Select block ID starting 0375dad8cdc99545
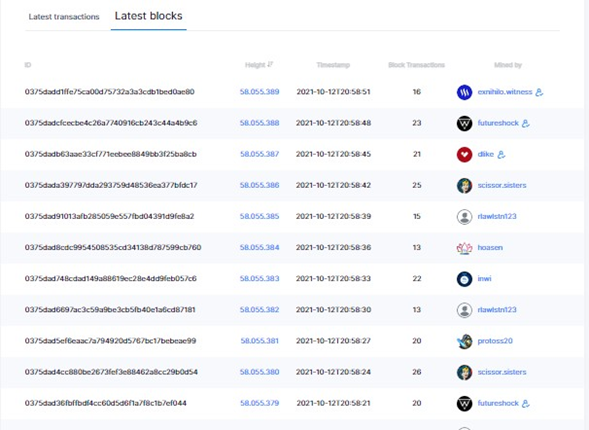The width and height of the screenshot is (589, 430). click(113, 247)
